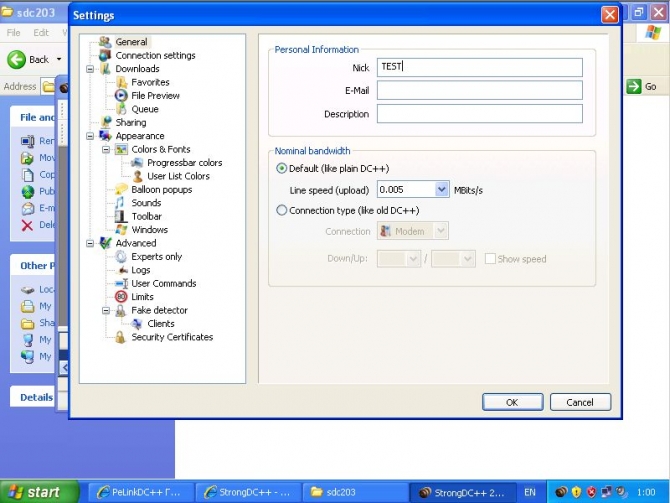
Task: Click the Connection settings globe icon
Action: pyautogui.click(x=105, y=55)
